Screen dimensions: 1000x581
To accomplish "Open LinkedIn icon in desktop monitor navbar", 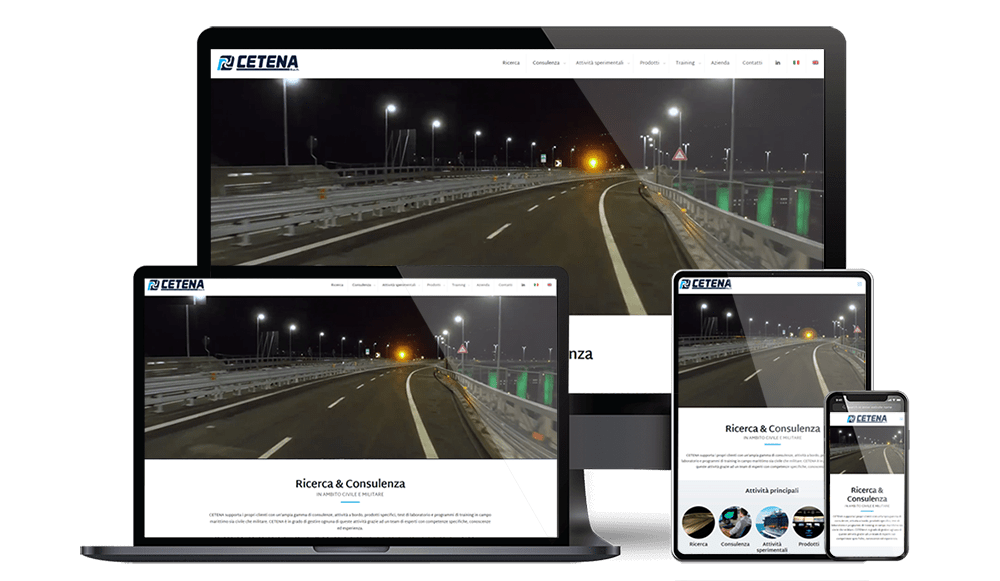I will (778, 63).
